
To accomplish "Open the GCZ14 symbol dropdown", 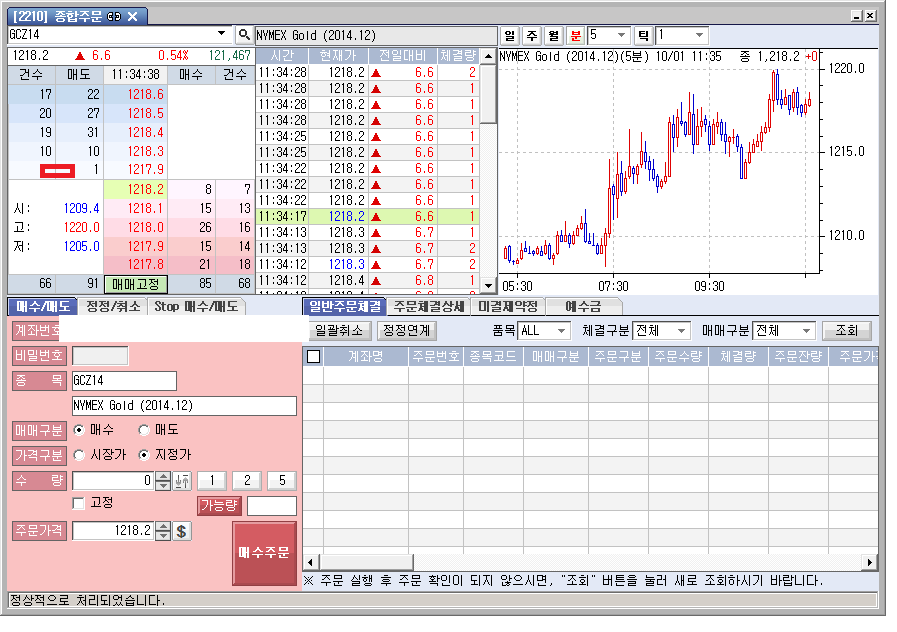I will pyautogui.click(x=222, y=34).
